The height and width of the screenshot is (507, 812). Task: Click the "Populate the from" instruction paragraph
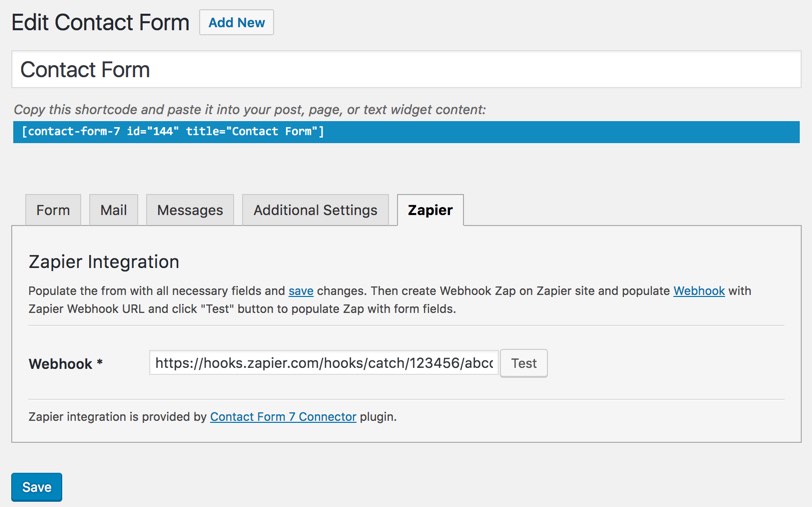(150, 291)
